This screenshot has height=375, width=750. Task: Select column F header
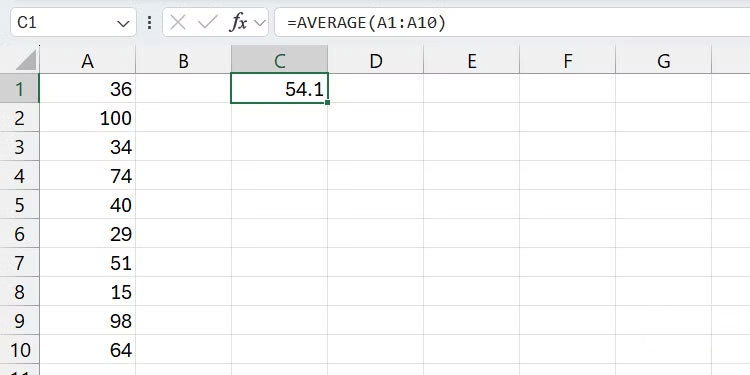(x=568, y=60)
